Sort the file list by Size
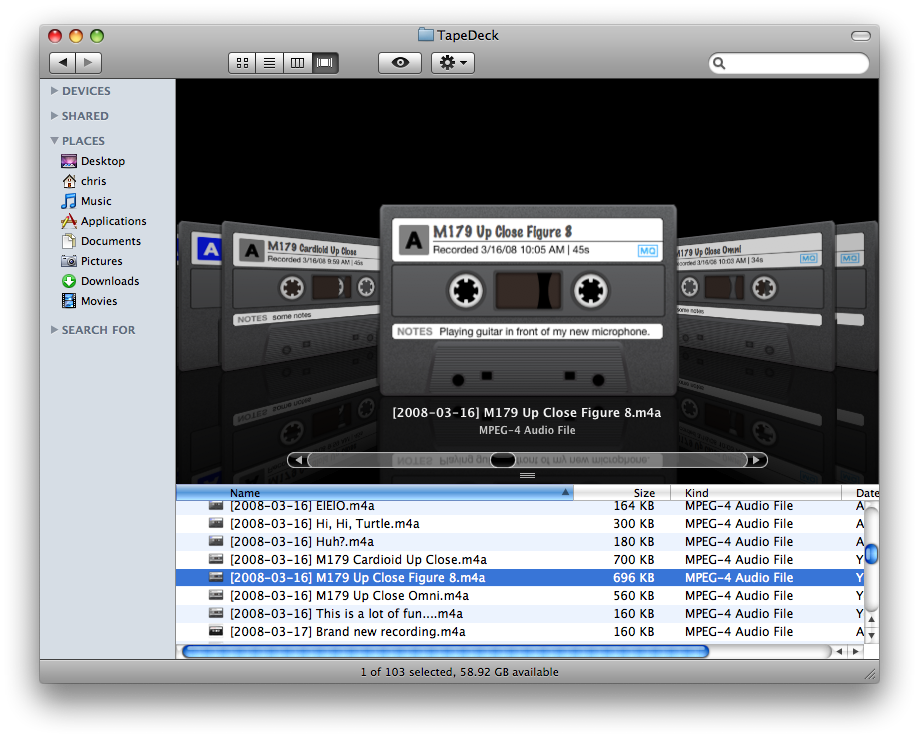 click(621, 493)
